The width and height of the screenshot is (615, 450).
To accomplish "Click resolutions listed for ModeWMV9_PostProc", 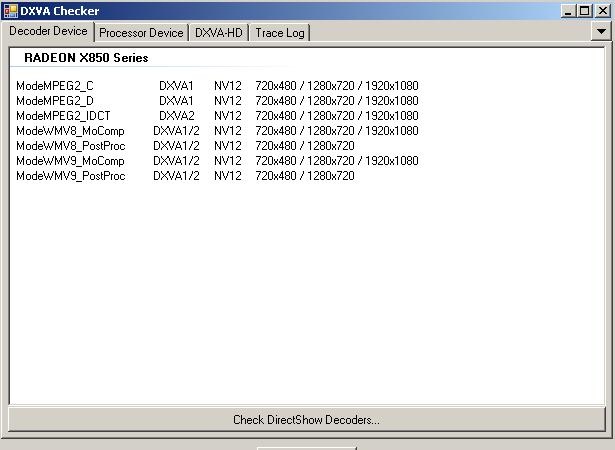I will click(x=305, y=175).
